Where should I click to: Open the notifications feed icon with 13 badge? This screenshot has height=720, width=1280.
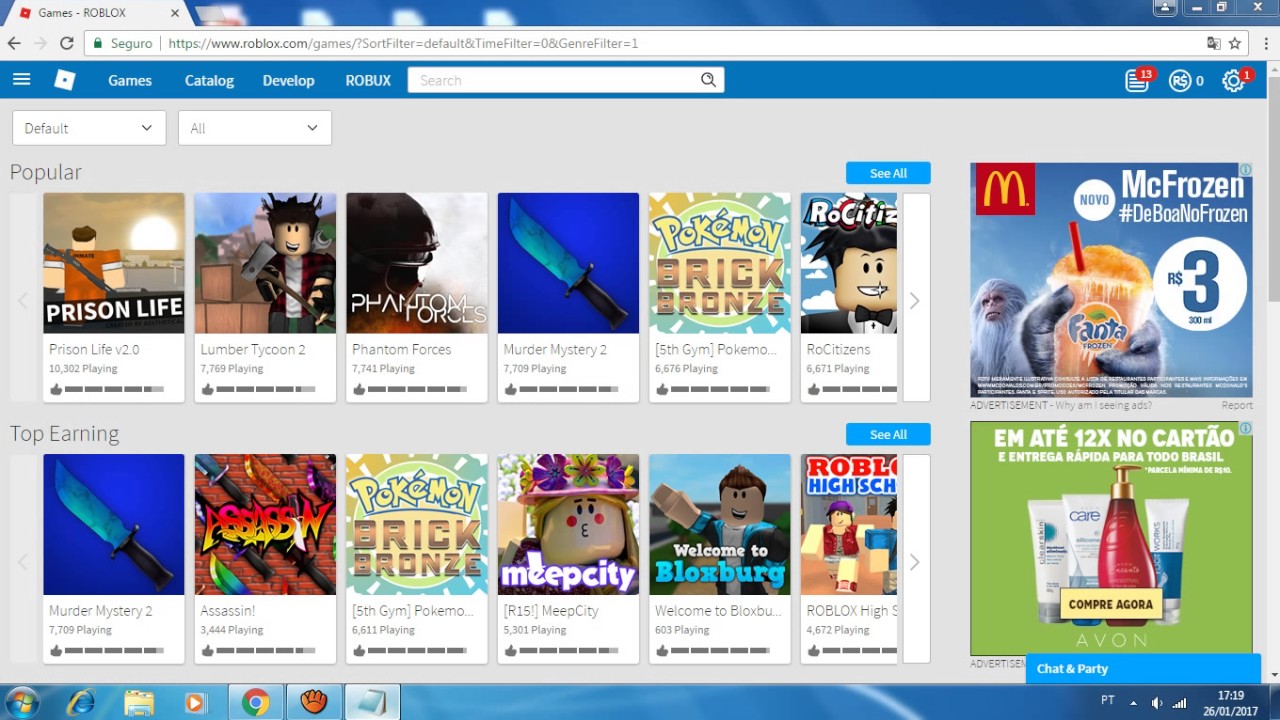tap(1137, 81)
